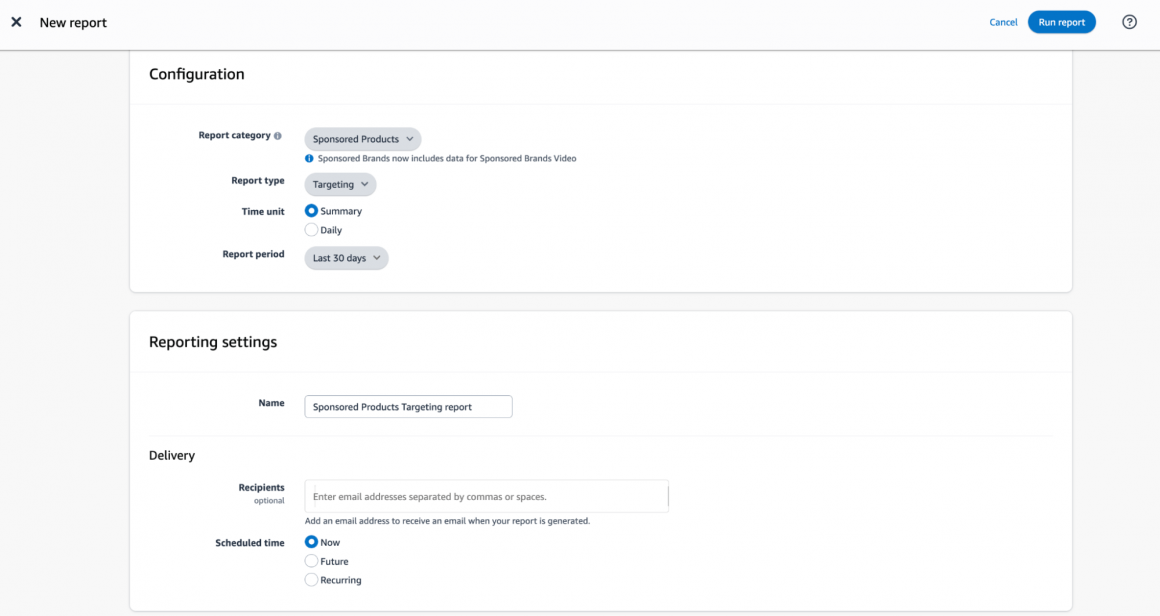Open the help icon
The image size is (1160, 616).
tap(1129, 21)
